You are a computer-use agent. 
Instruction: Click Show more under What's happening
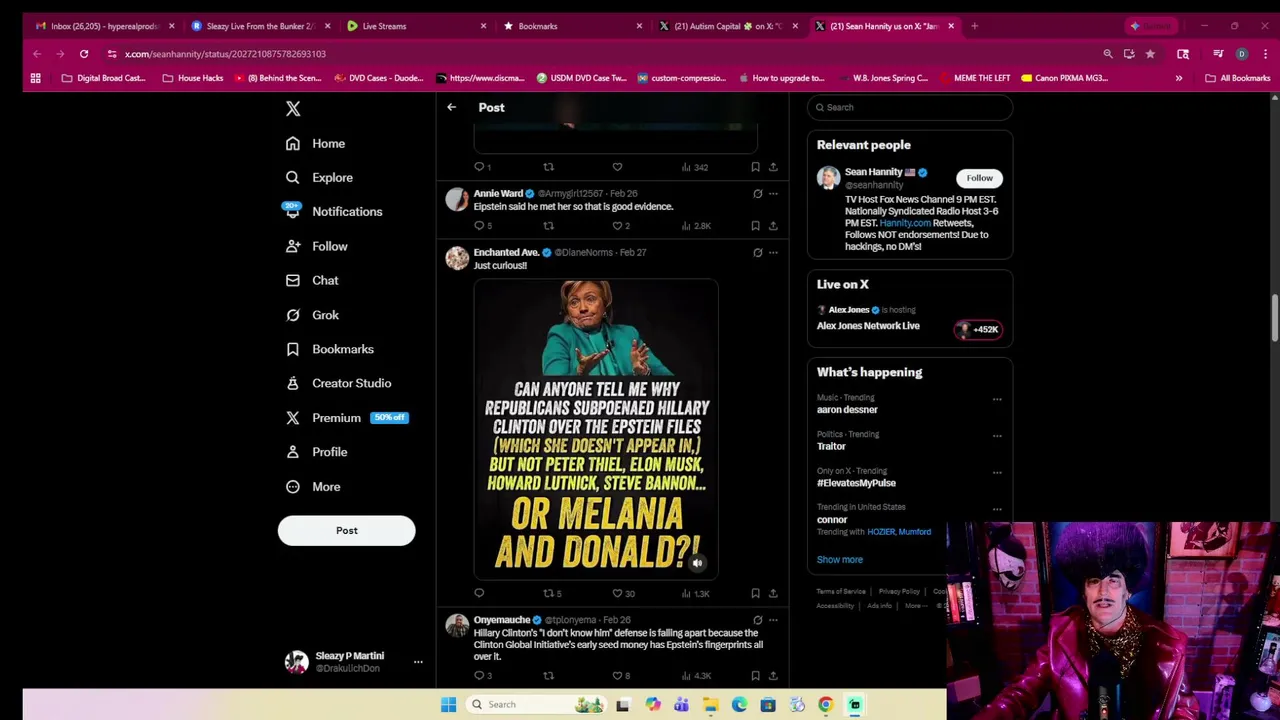[839, 560]
